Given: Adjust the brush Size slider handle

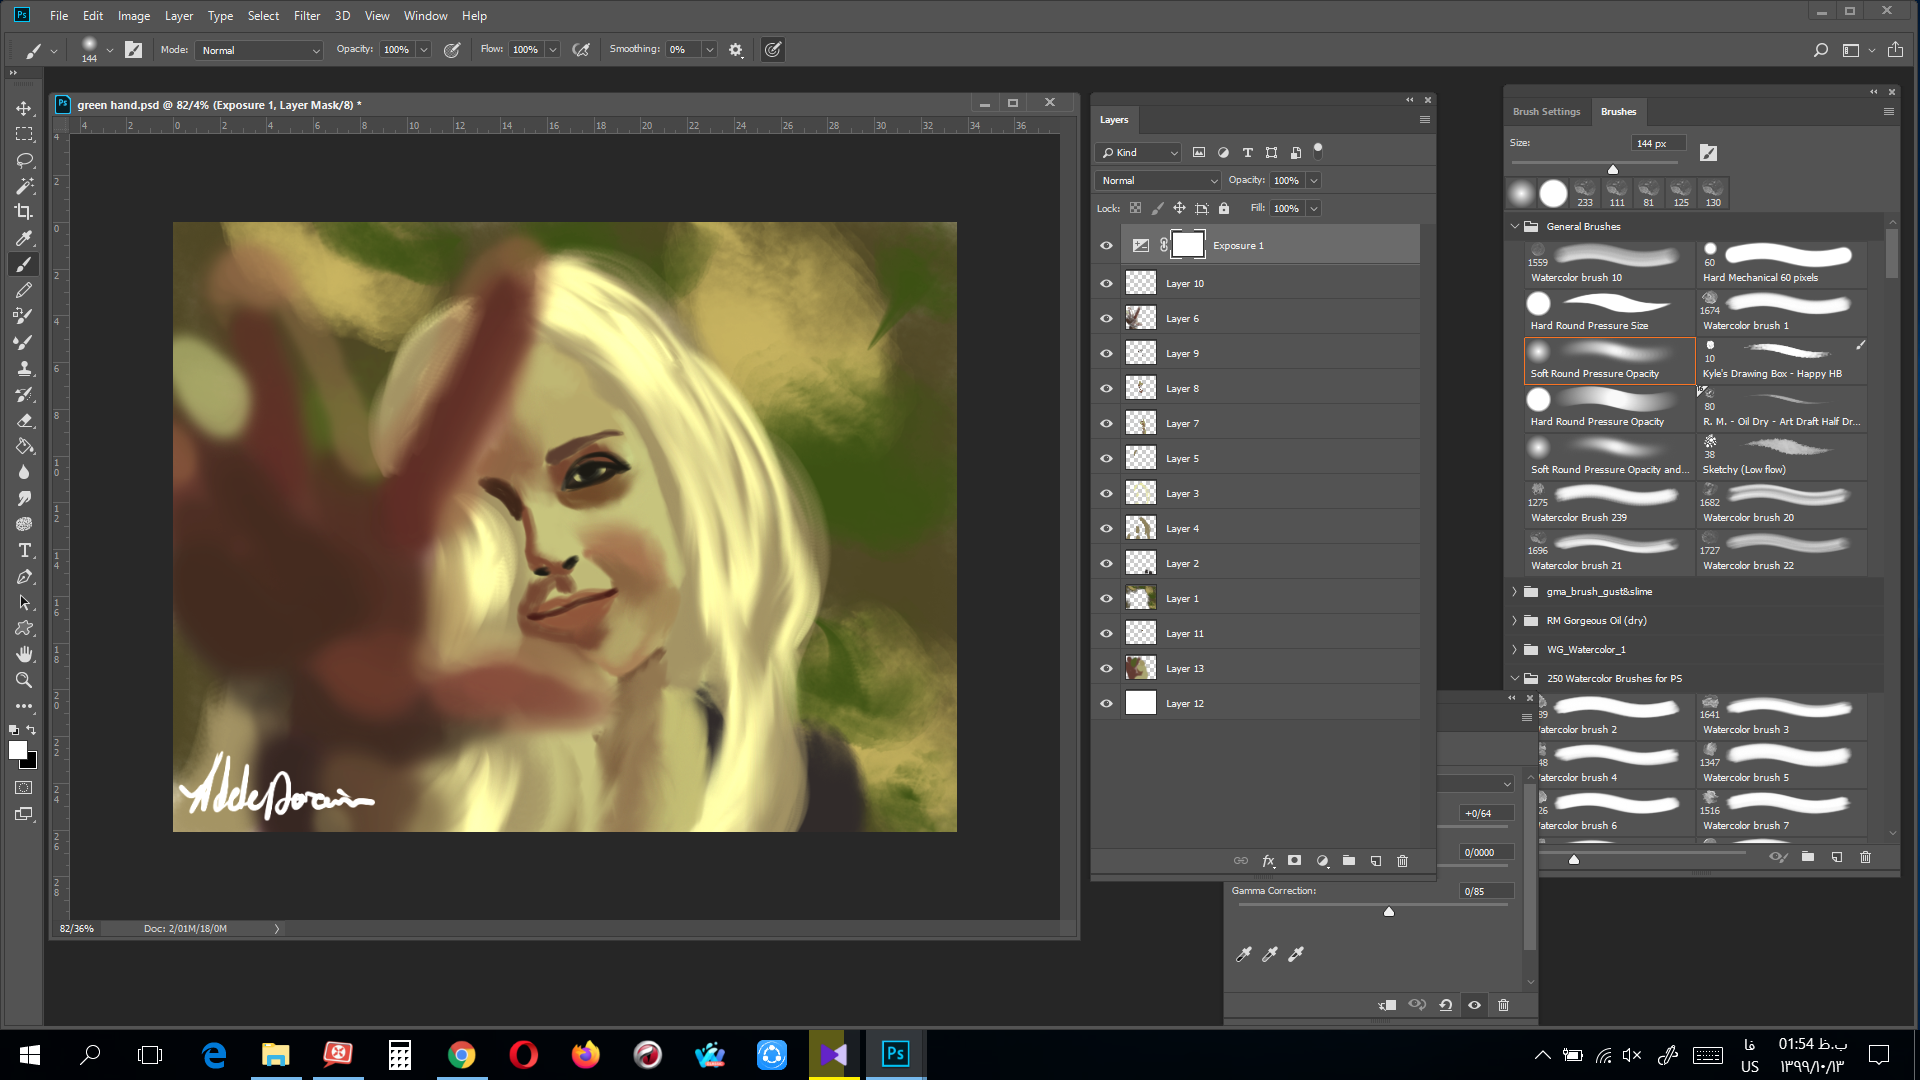Looking at the screenshot, I should [x=1612, y=169].
